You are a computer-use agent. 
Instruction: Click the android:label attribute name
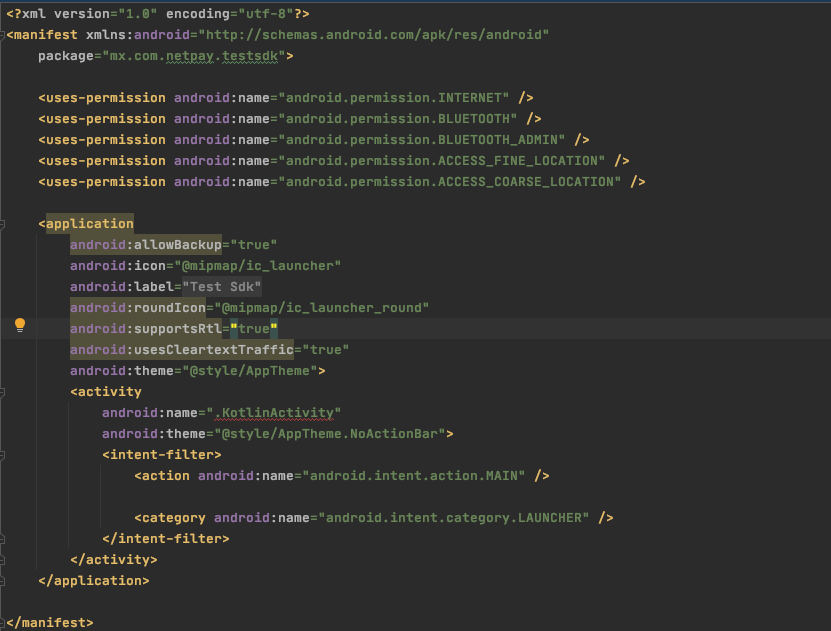[x=122, y=287]
